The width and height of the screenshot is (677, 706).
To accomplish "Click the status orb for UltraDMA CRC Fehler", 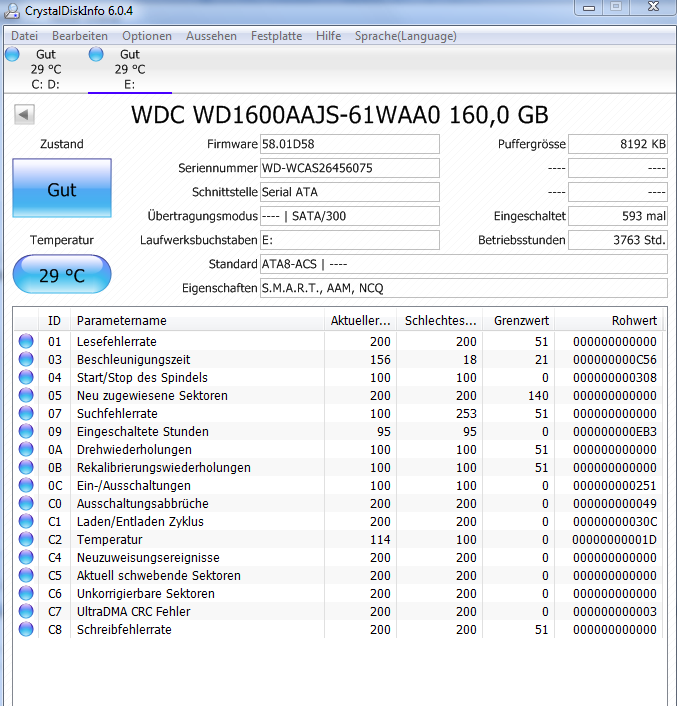I will pyautogui.click(x=26, y=611).
